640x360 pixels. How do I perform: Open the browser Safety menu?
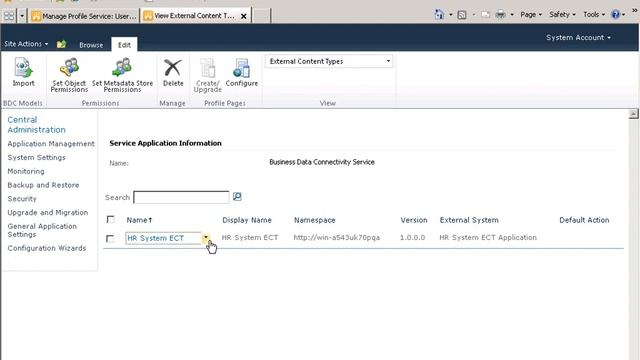pyautogui.click(x=562, y=15)
